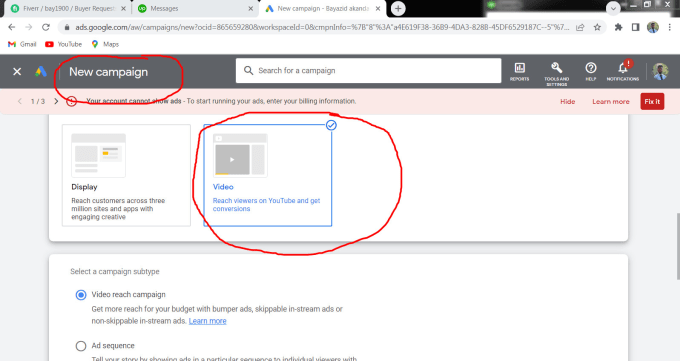Choose Ad sequence radio button
The width and height of the screenshot is (680, 361).
coord(81,346)
